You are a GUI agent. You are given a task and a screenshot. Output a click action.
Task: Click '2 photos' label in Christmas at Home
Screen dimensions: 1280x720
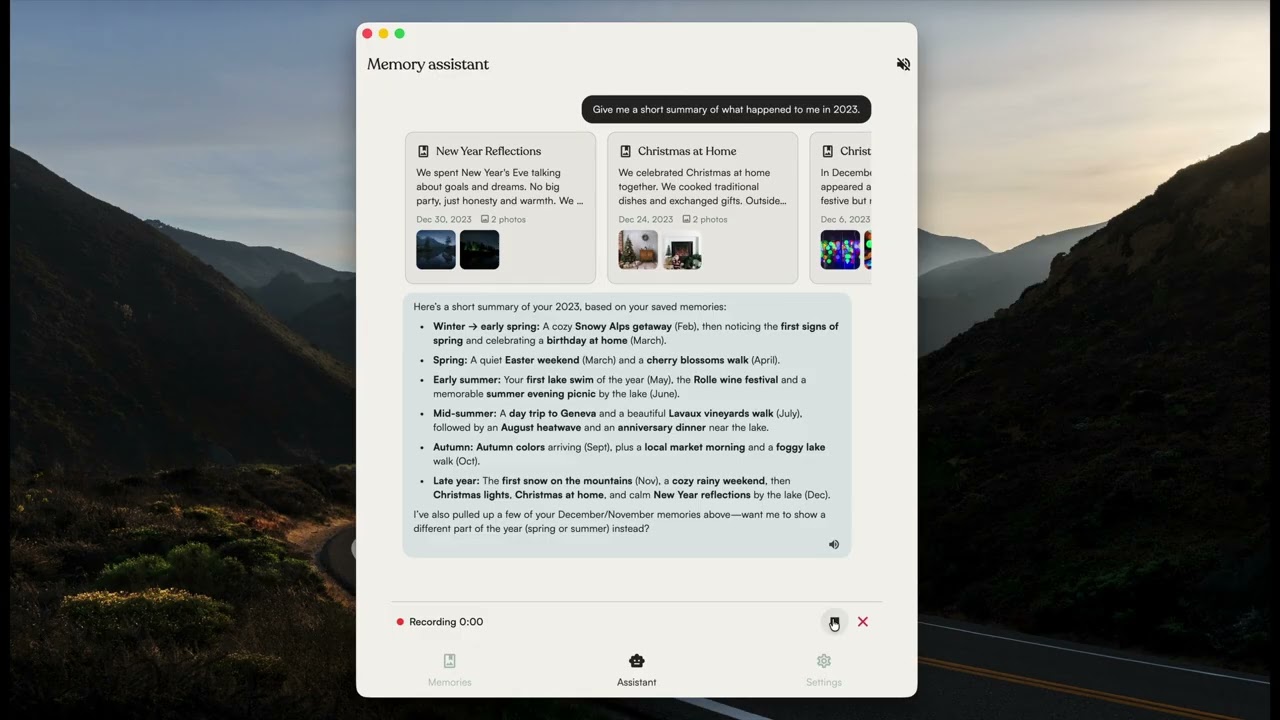pyautogui.click(x=705, y=219)
